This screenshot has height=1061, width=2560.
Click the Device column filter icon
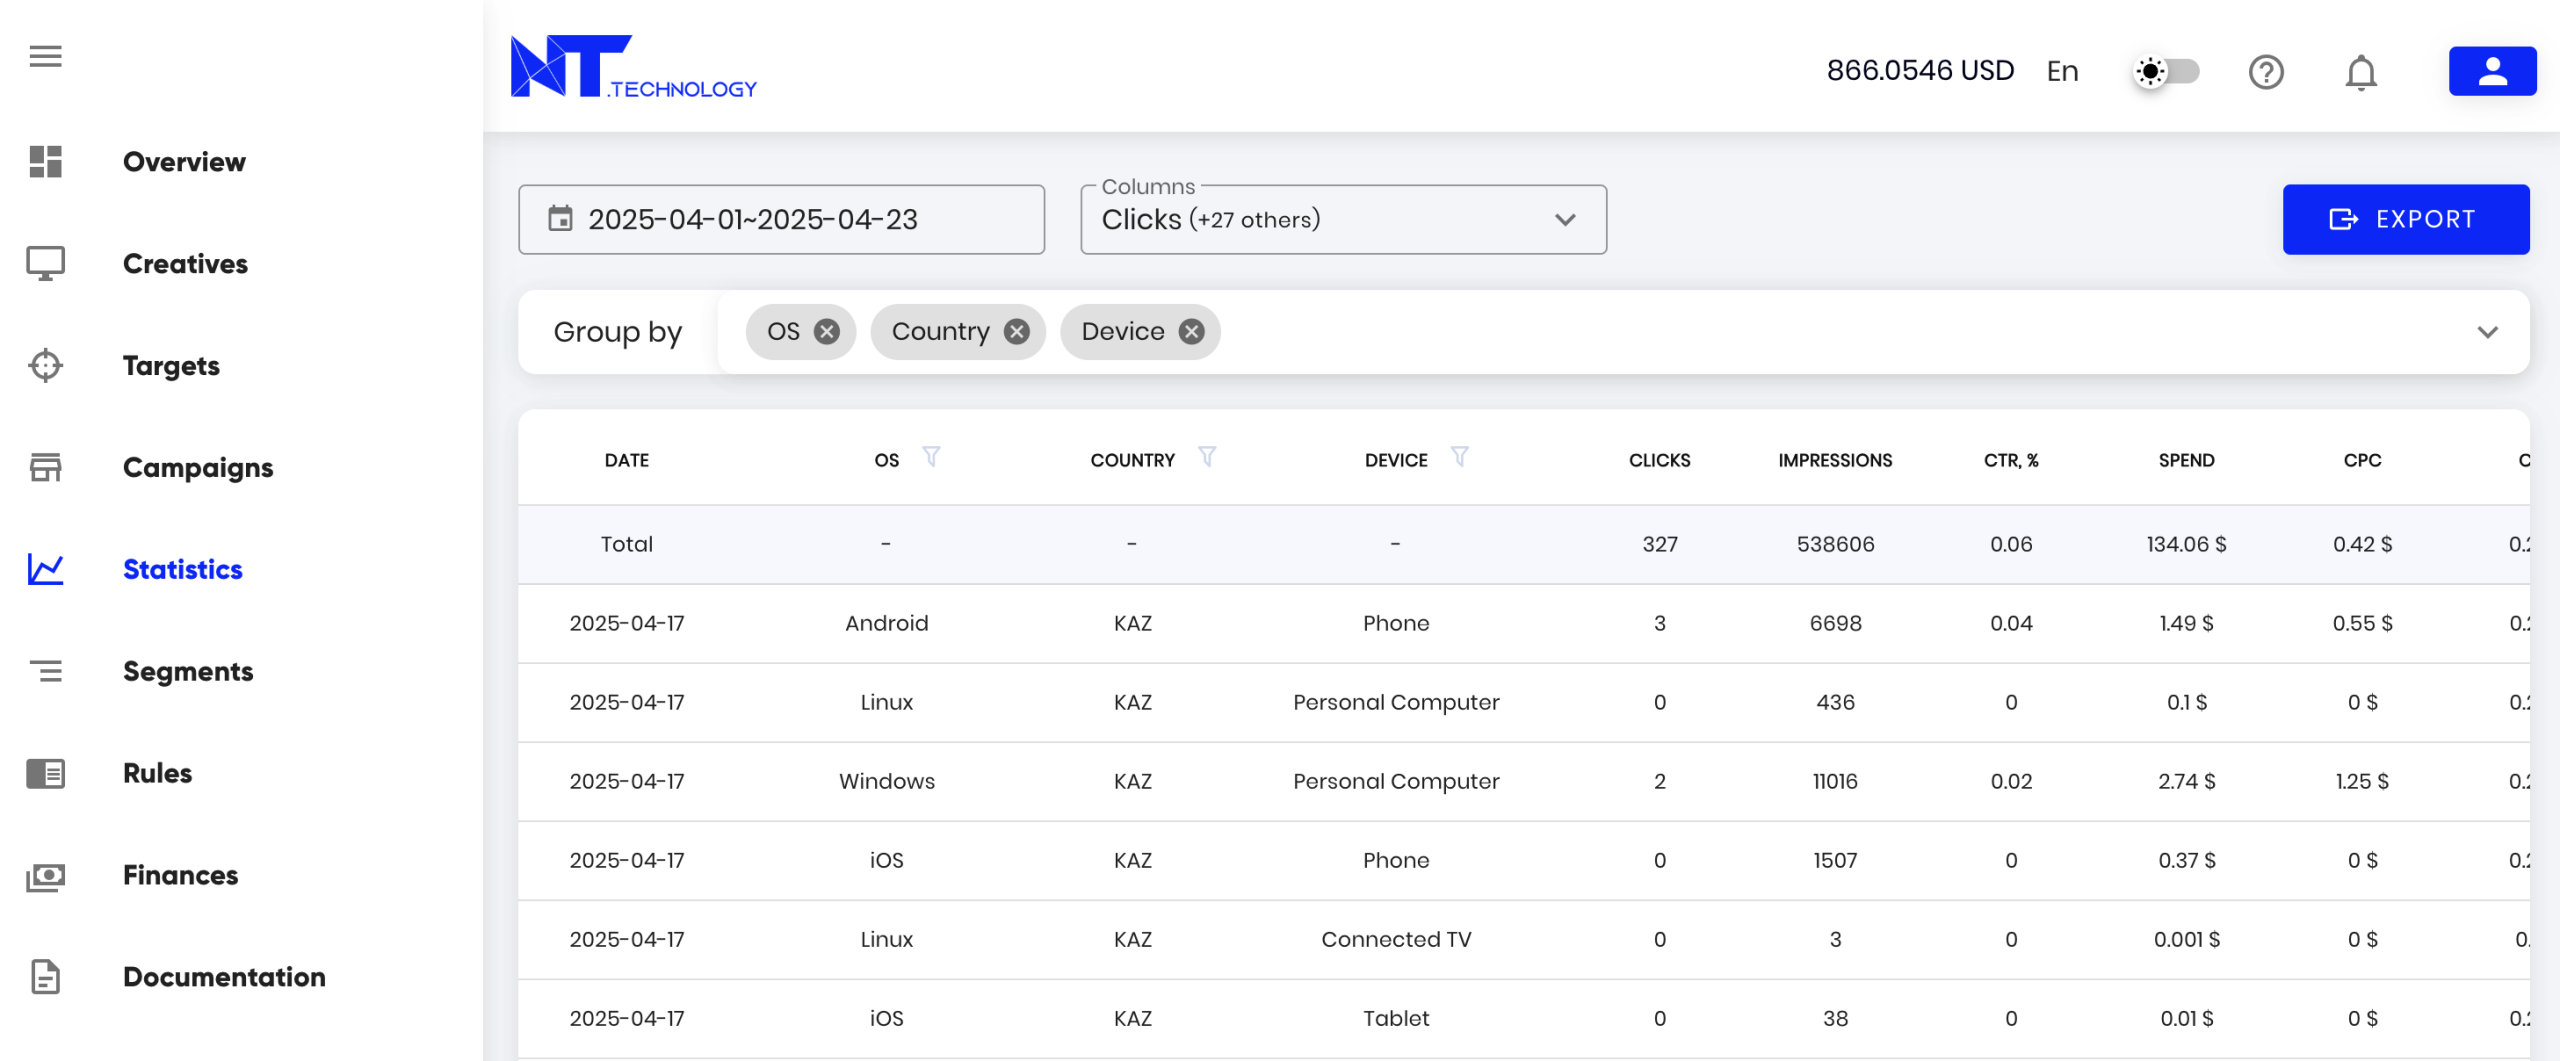[x=1459, y=457]
